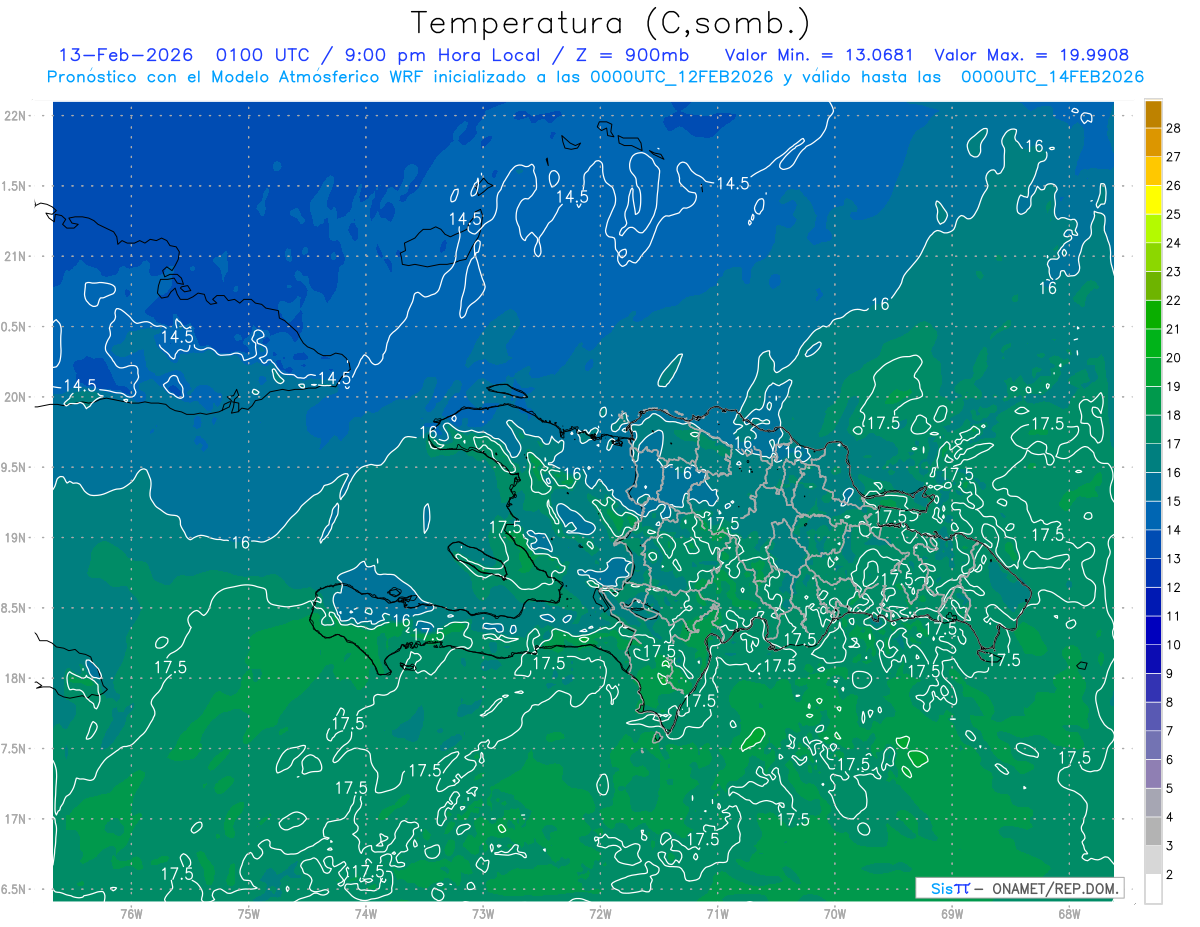
Task: Click the '13' value on the color scale
Action: [1174, 558]
